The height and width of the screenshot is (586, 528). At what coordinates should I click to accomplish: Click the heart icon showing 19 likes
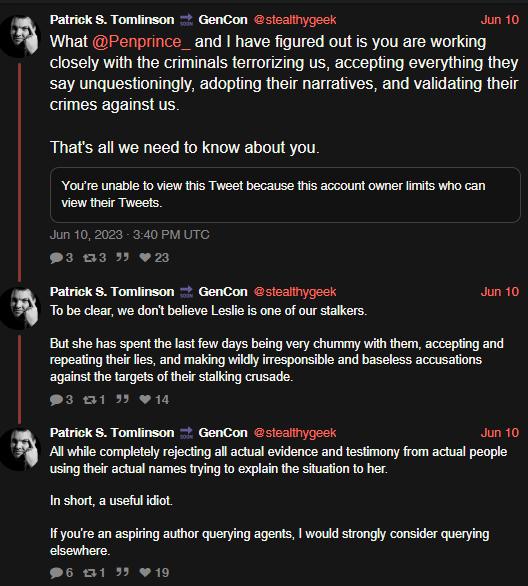click(x=145, y=573)
